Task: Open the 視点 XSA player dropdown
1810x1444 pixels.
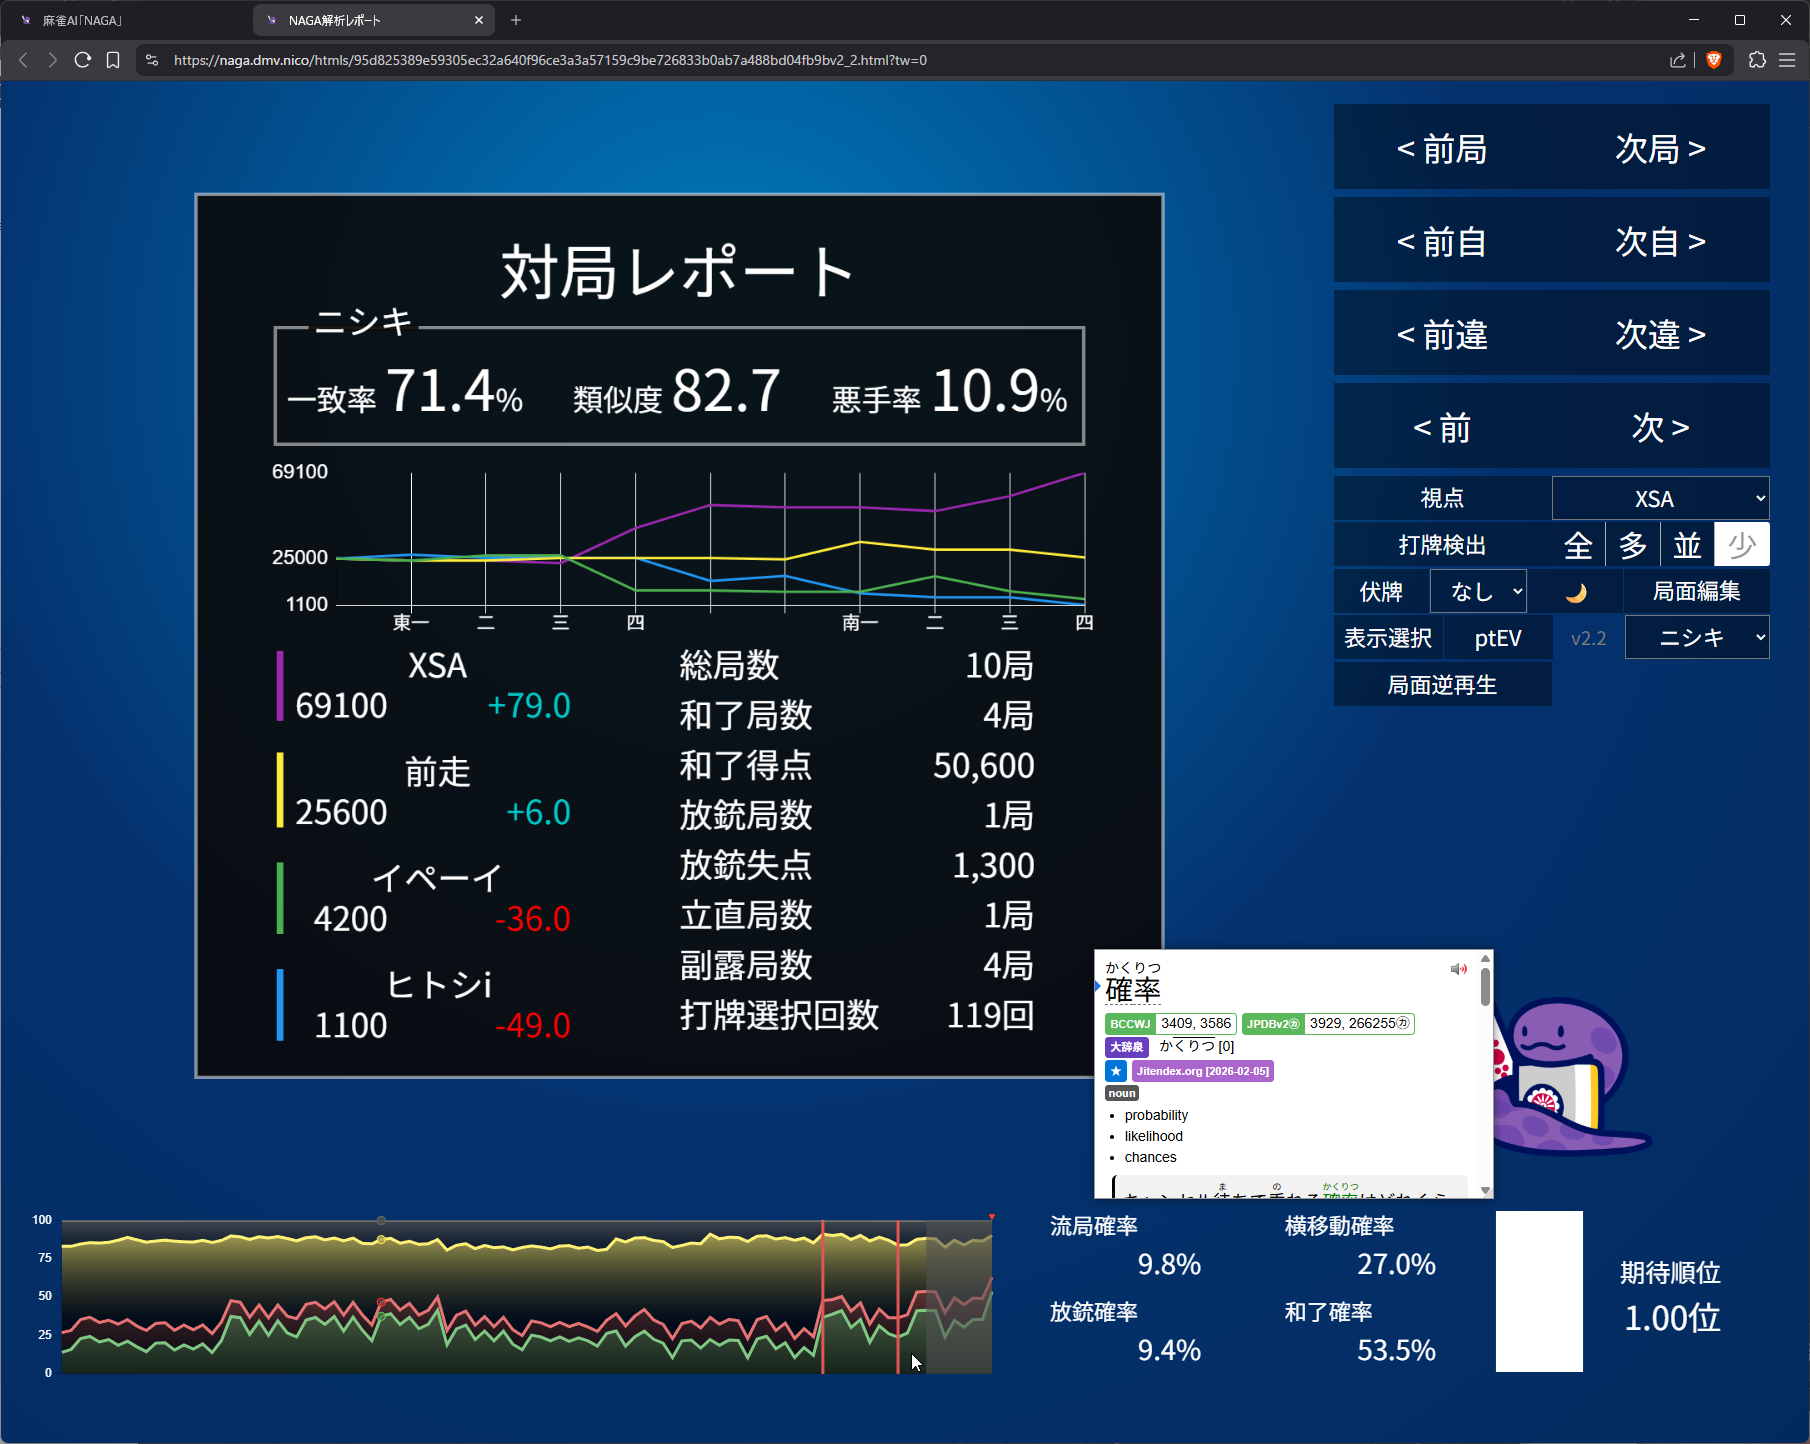Action: pos(1660,498)
